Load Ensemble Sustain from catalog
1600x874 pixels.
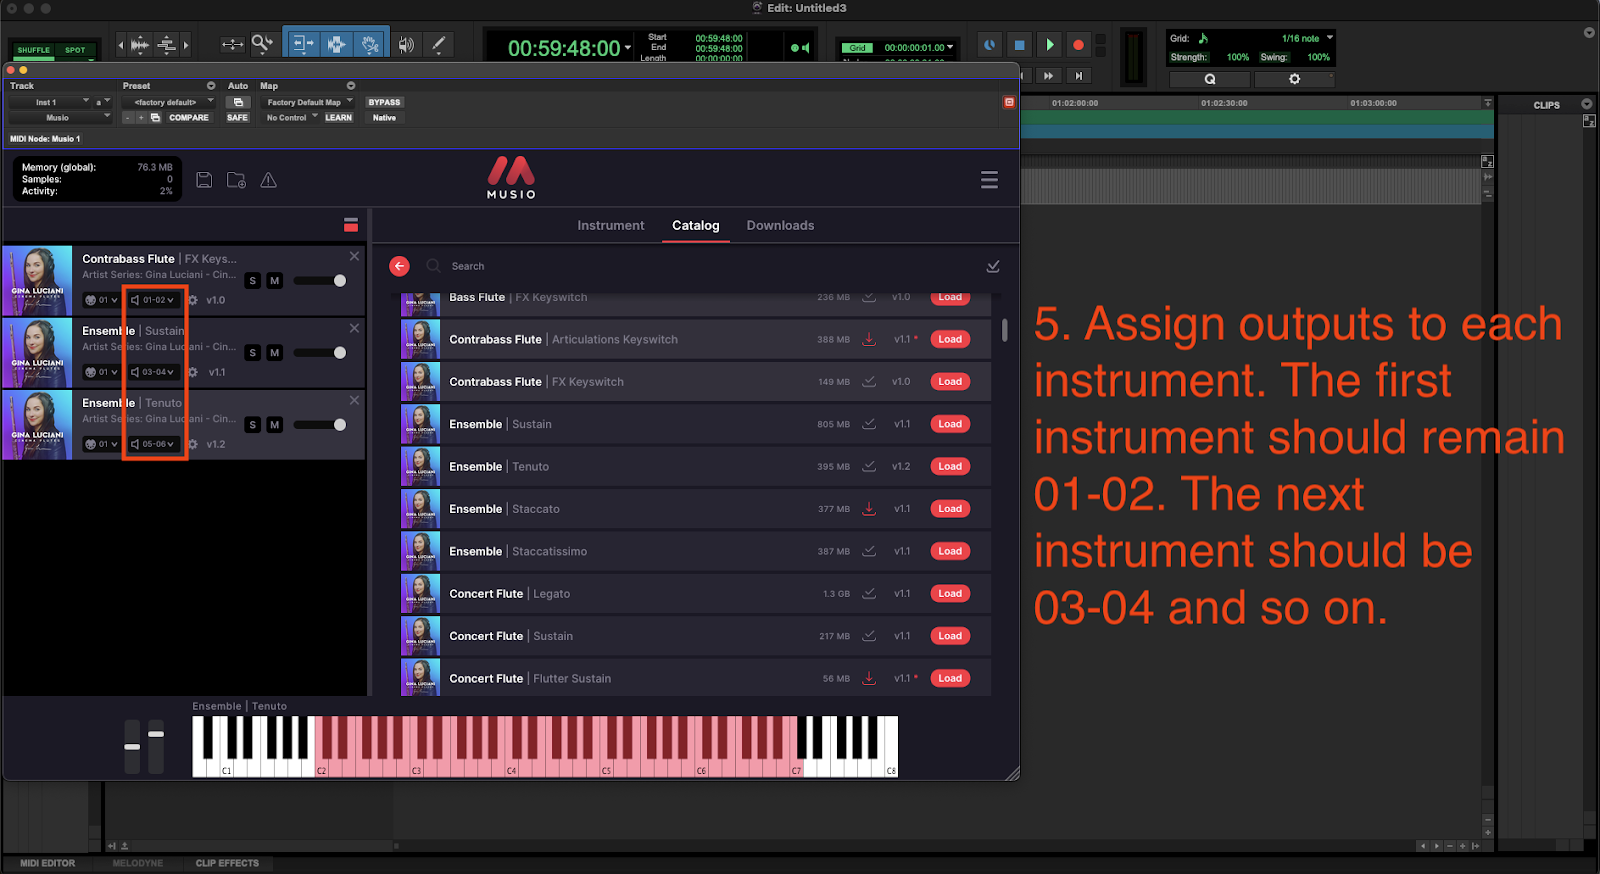[x=950, y=424]
